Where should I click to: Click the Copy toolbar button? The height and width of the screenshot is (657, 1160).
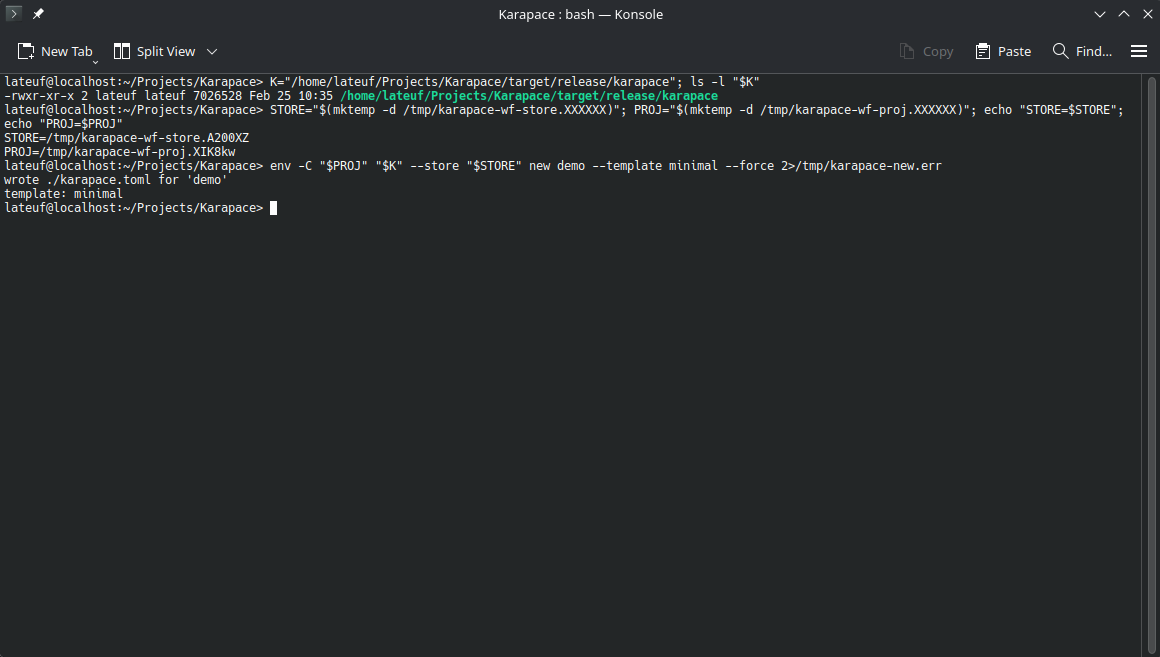[926, 51]
